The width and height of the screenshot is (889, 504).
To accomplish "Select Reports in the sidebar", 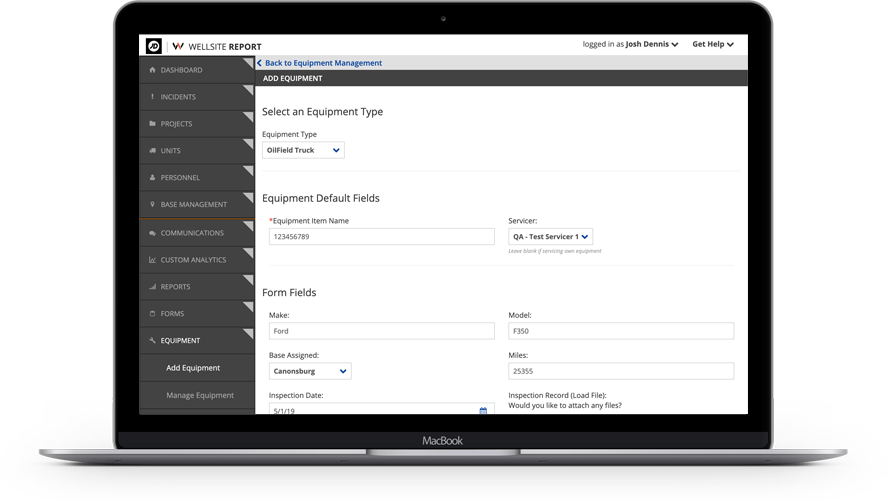I will tap(175, 287).
